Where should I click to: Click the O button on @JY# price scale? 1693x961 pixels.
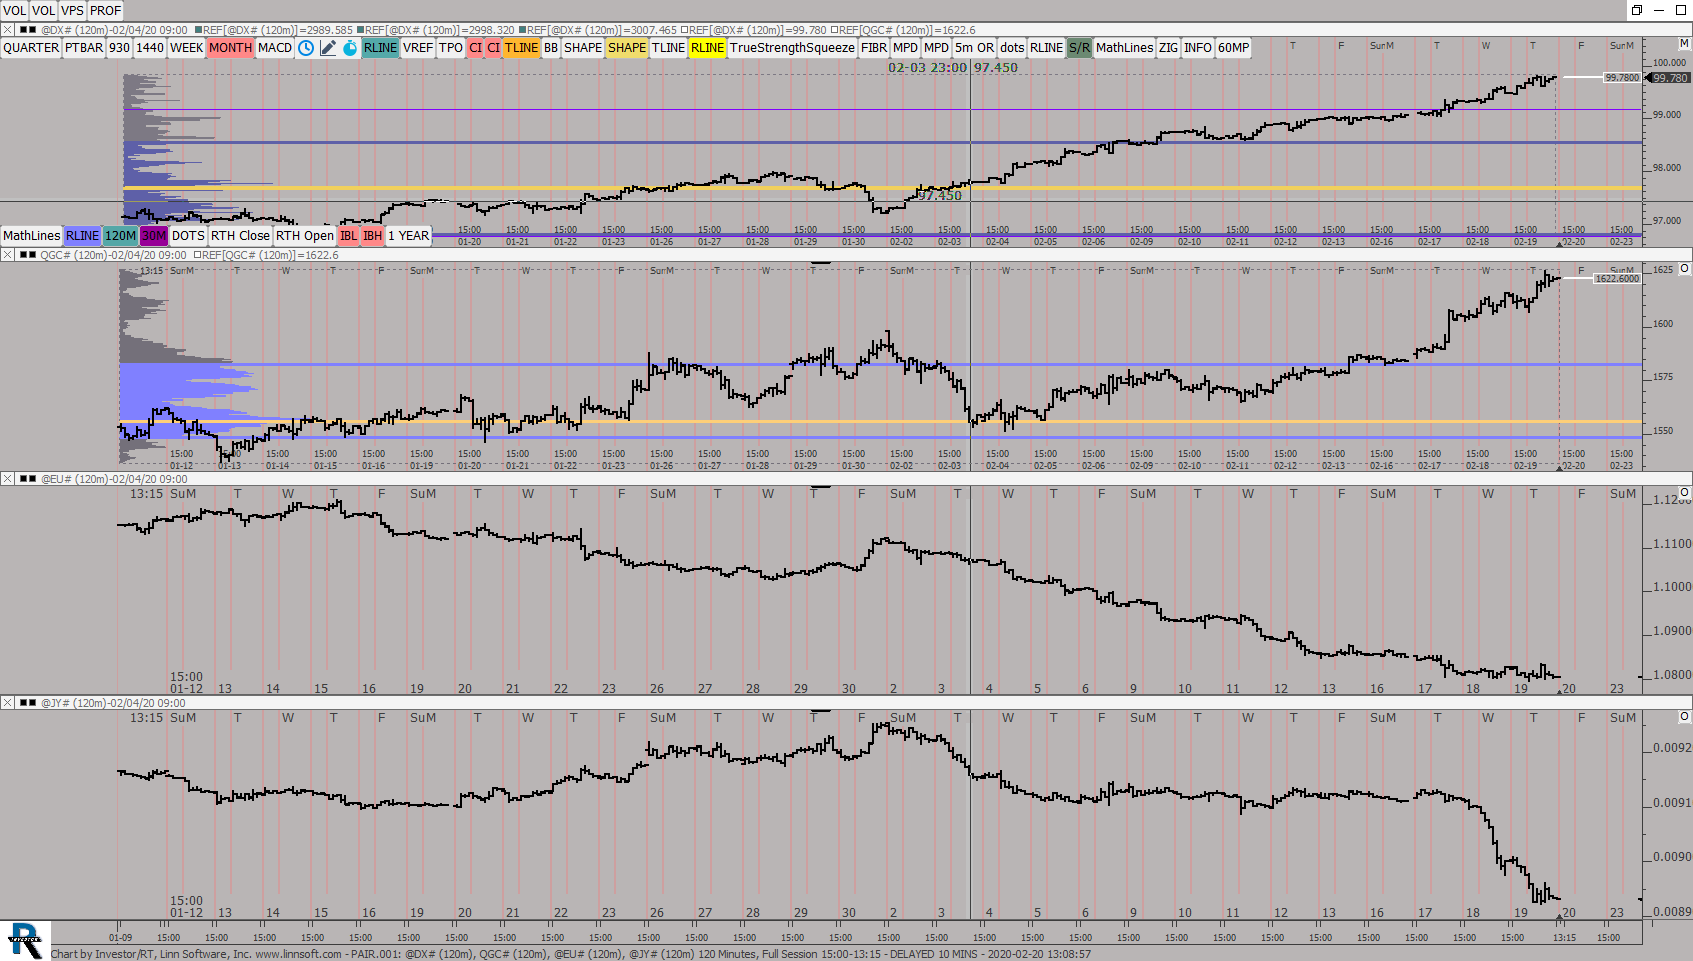click(x=1684, y=716)
